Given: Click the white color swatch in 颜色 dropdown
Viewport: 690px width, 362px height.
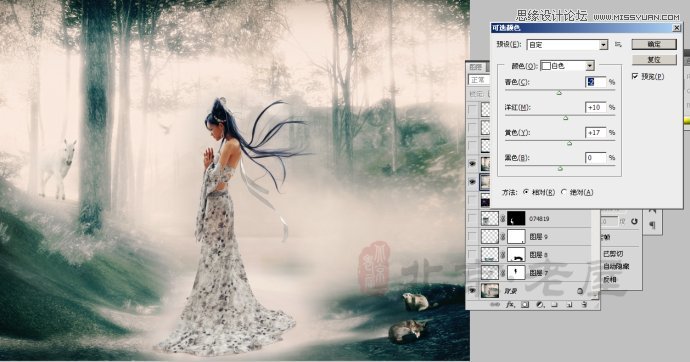Looking at the screenshot, I should tap(546, 66).
